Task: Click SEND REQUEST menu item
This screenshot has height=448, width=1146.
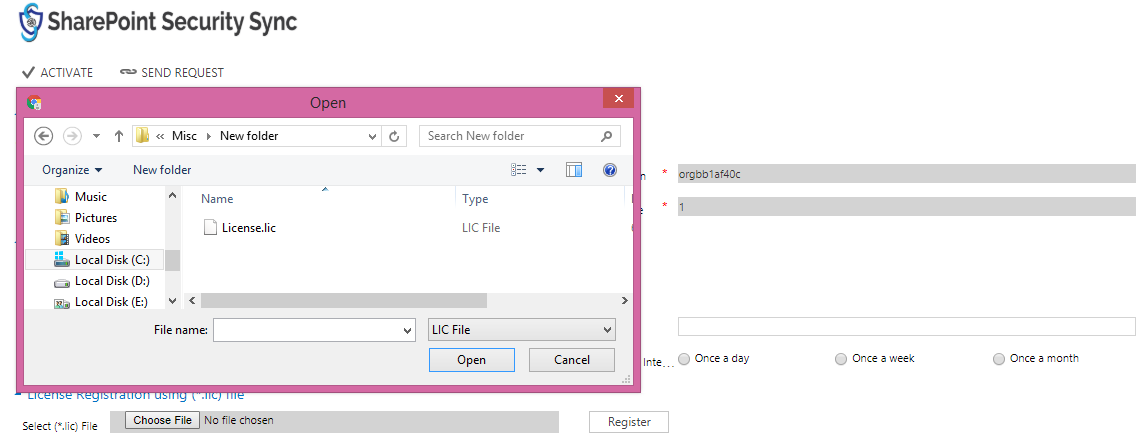Action: coord(172,72)
